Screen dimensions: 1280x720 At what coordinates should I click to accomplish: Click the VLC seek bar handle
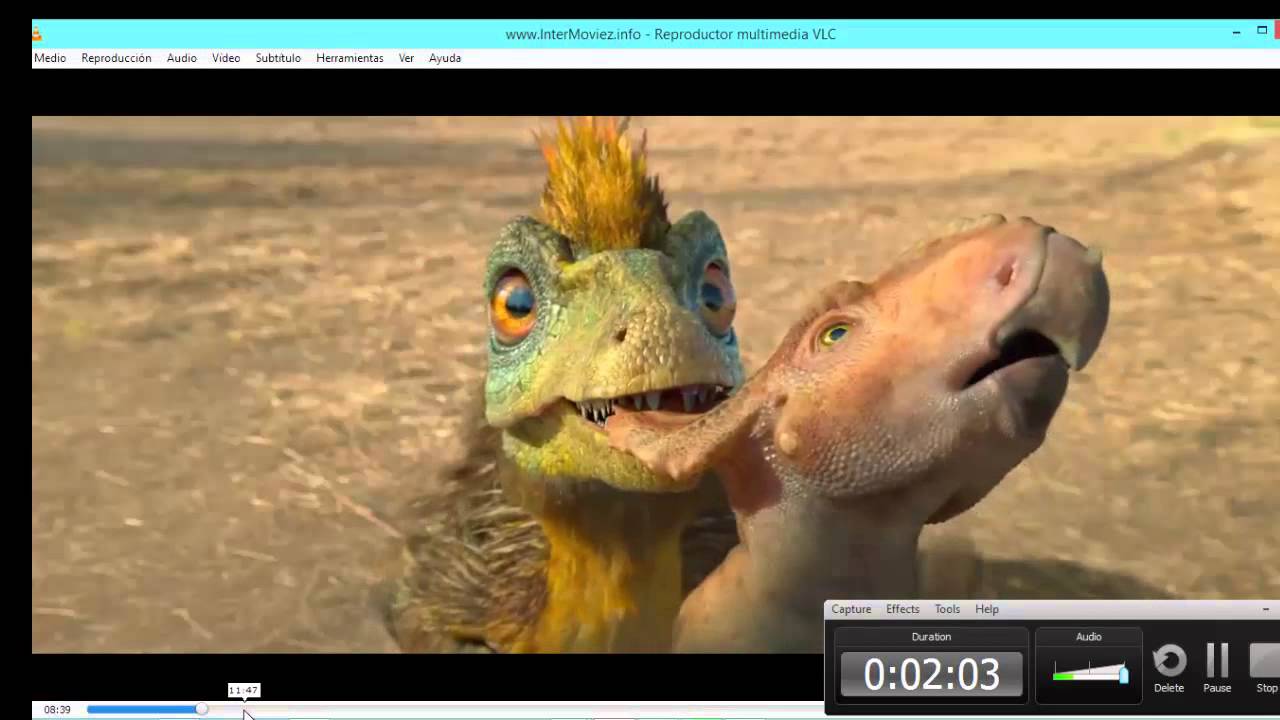(x=202, y=709)
